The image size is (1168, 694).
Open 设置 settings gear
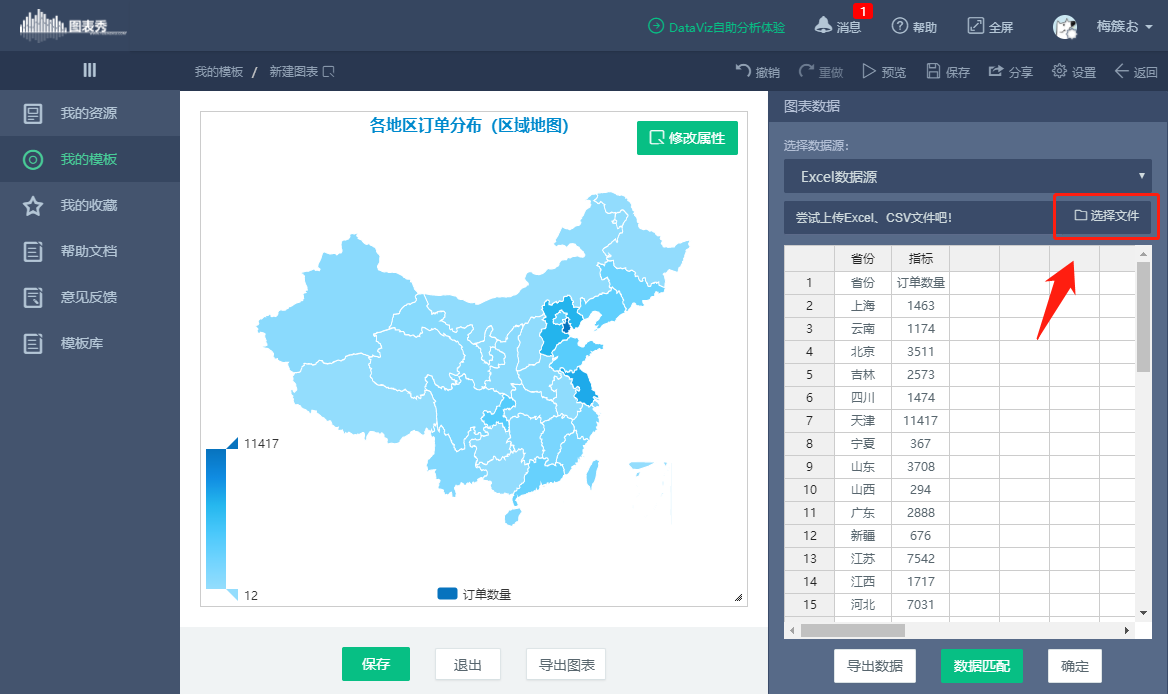click(1074, 71)
